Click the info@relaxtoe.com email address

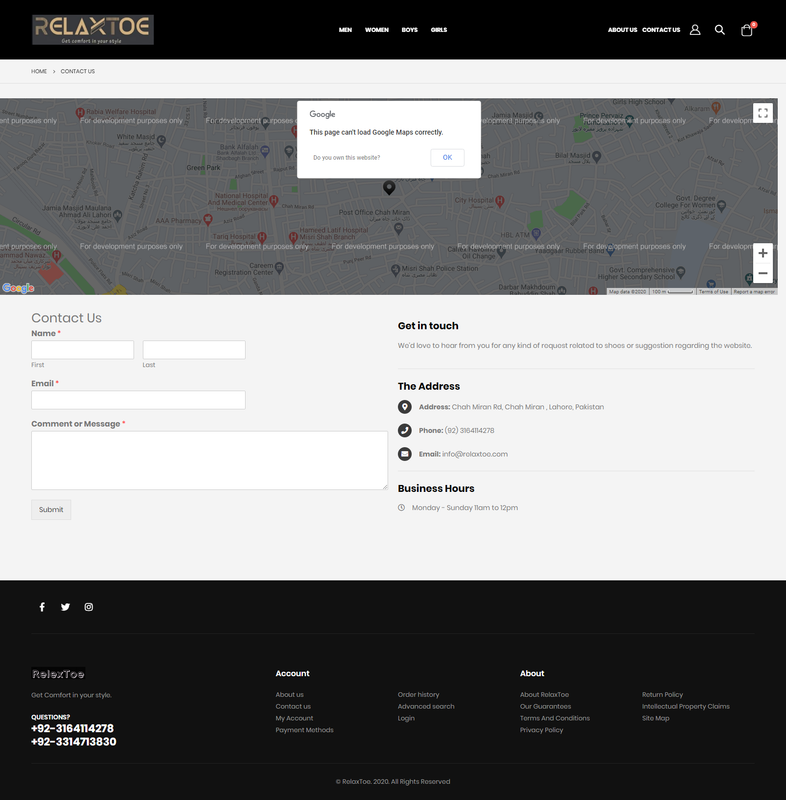[475, 454]
